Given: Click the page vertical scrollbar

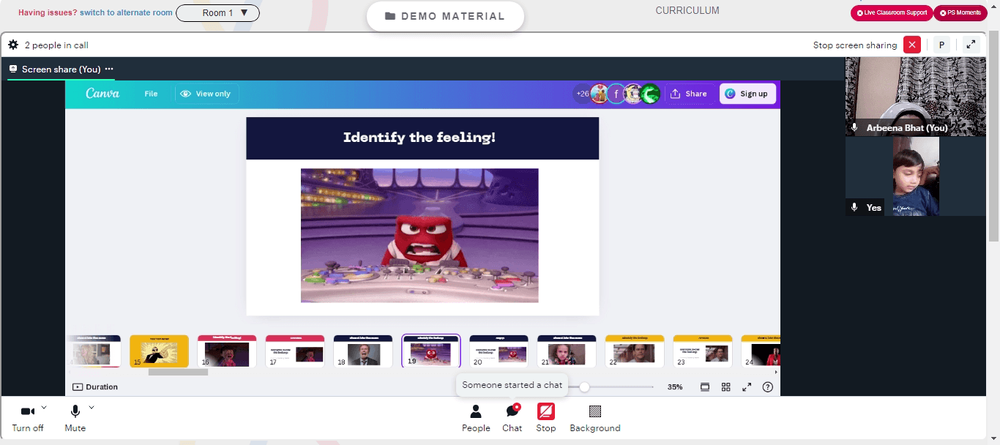Looking at the screenshot, I should (994, 137).
